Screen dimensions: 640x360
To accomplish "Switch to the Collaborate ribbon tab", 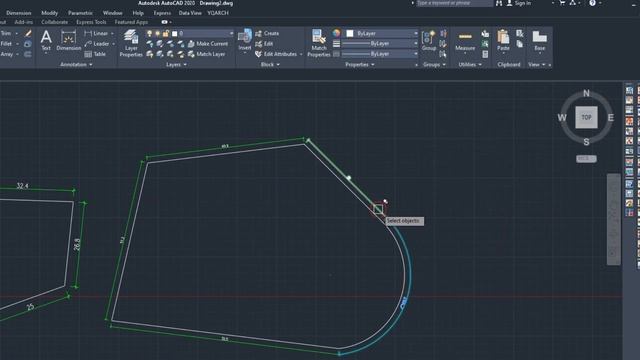I will [54, 22].
